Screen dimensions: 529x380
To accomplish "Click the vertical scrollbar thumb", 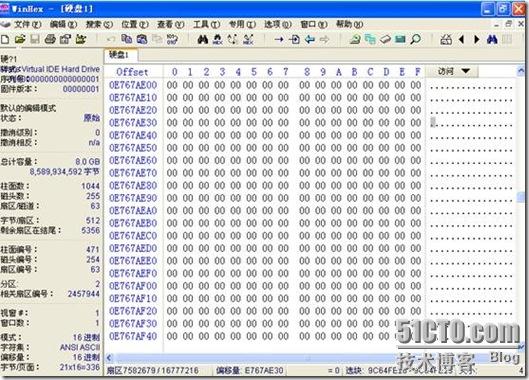I will point(521,197).
